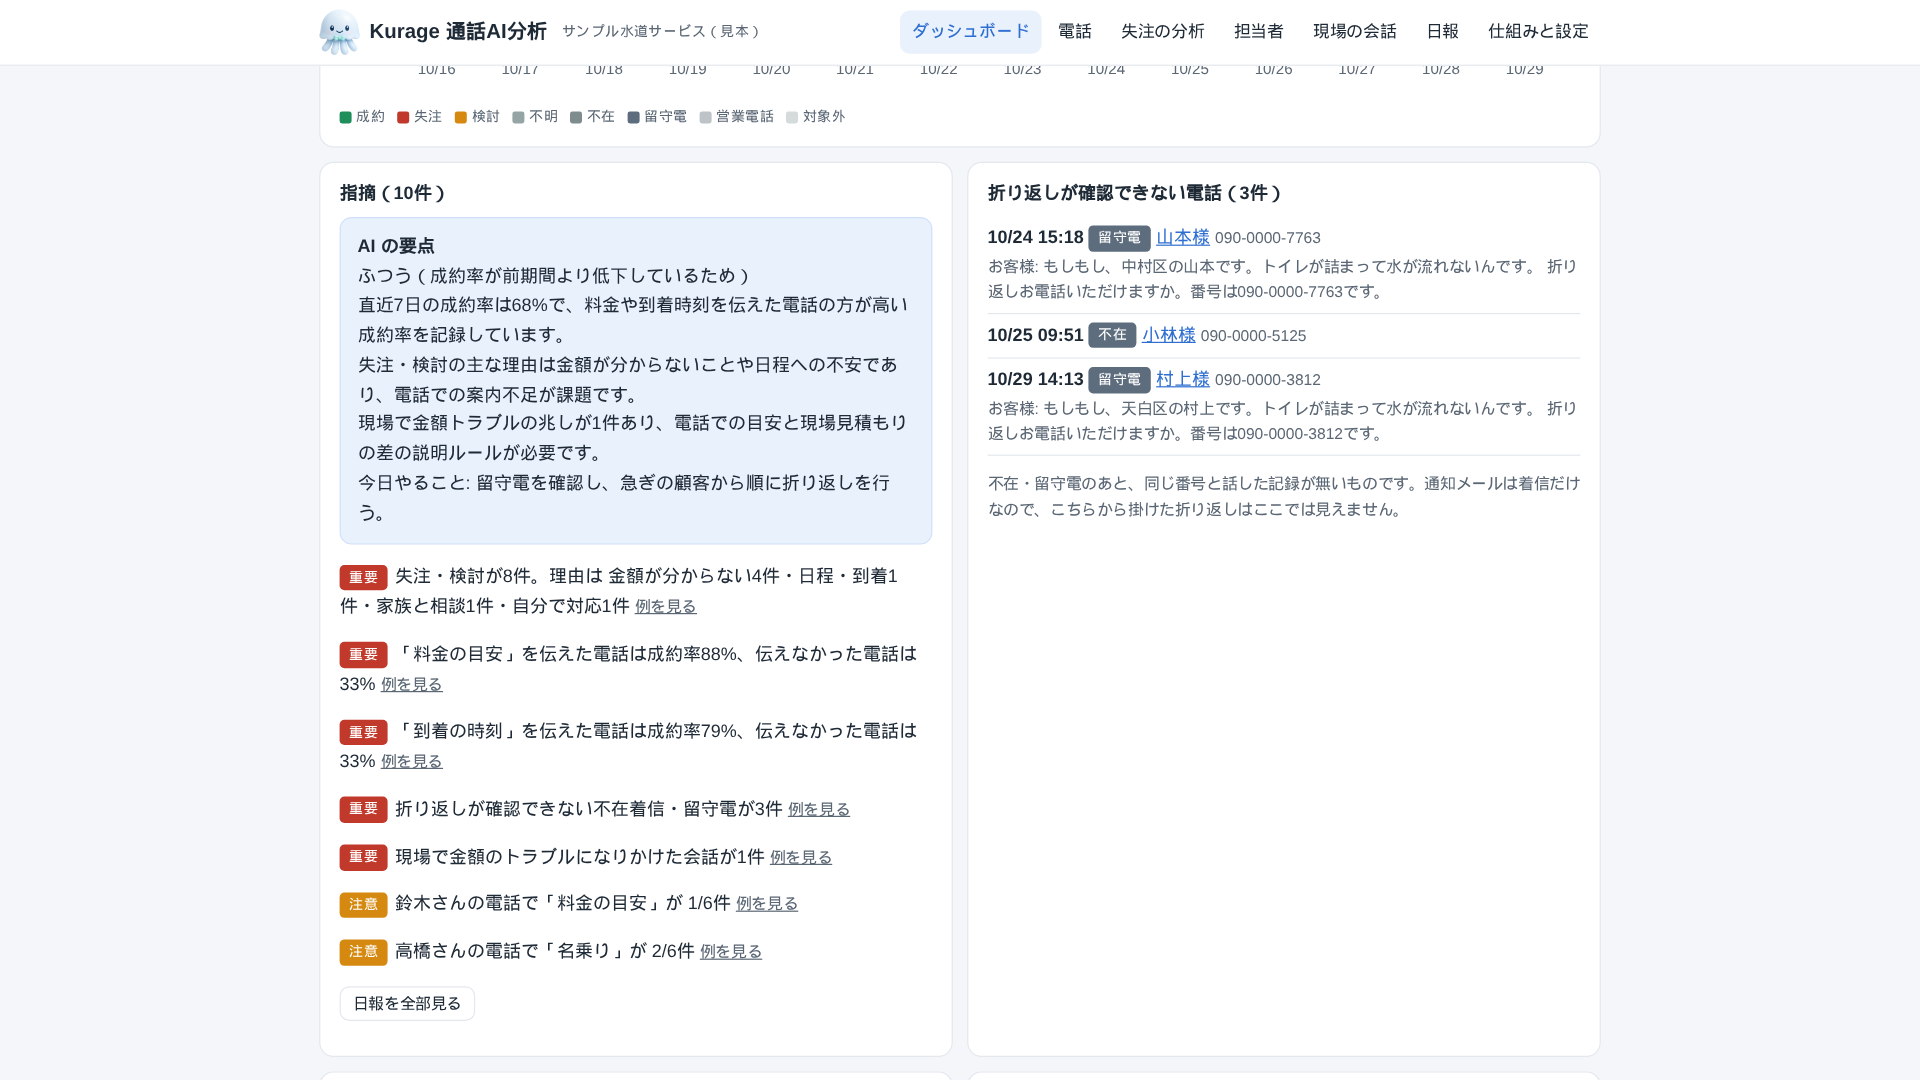Open 例を見る for 到着の時刻 成約率79%
Image resolution: width=1920 pixels, height=1080 pixels.
[411, 762]
